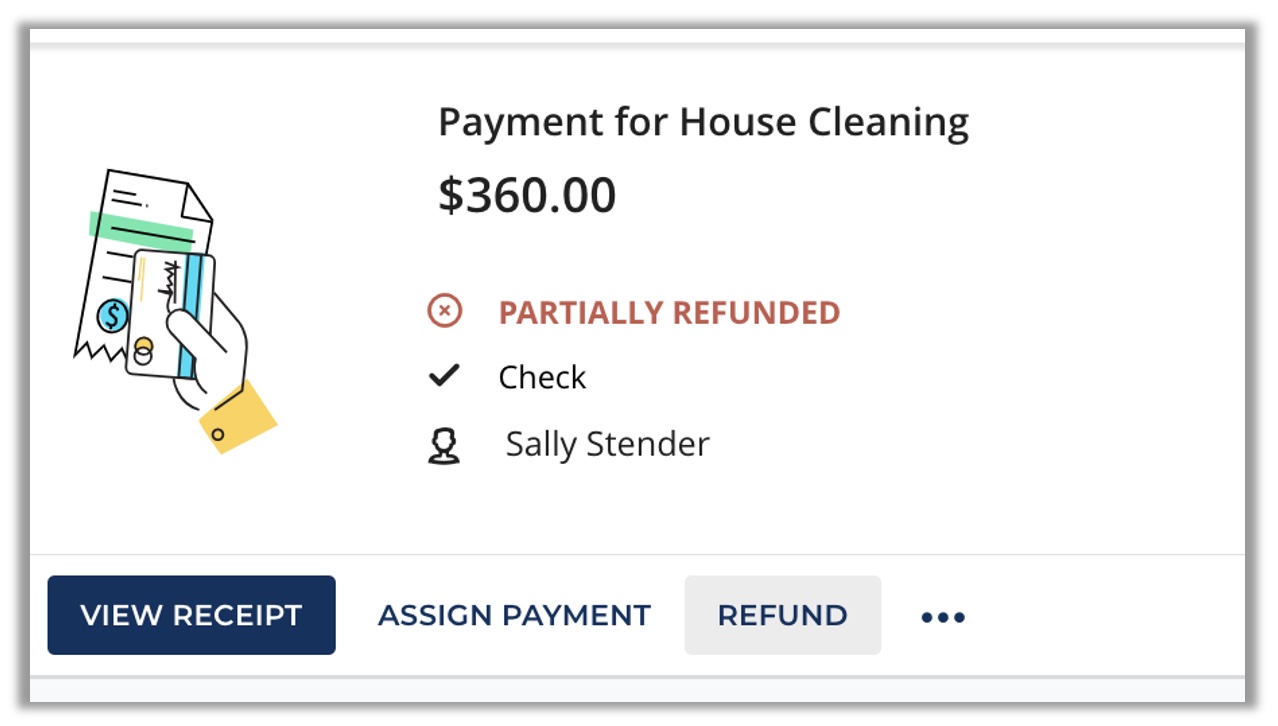Click the Sally Stender customer name
The image size is (1278, 726).
coord(607,444)
